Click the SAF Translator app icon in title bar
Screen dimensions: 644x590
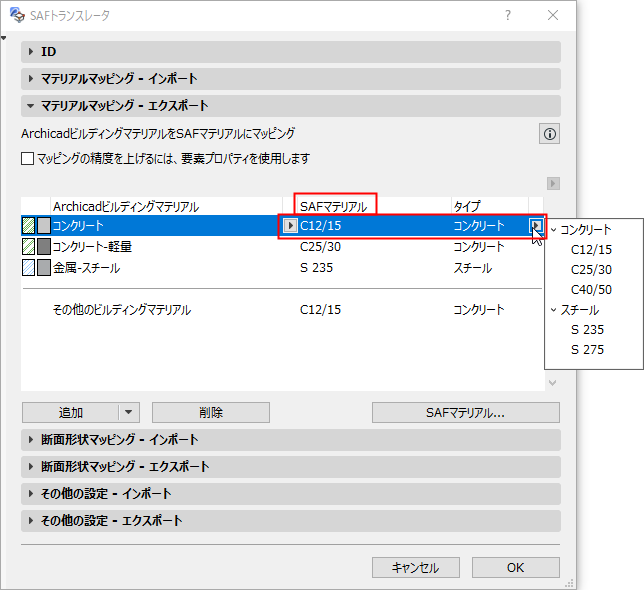[x=17, y=15]
